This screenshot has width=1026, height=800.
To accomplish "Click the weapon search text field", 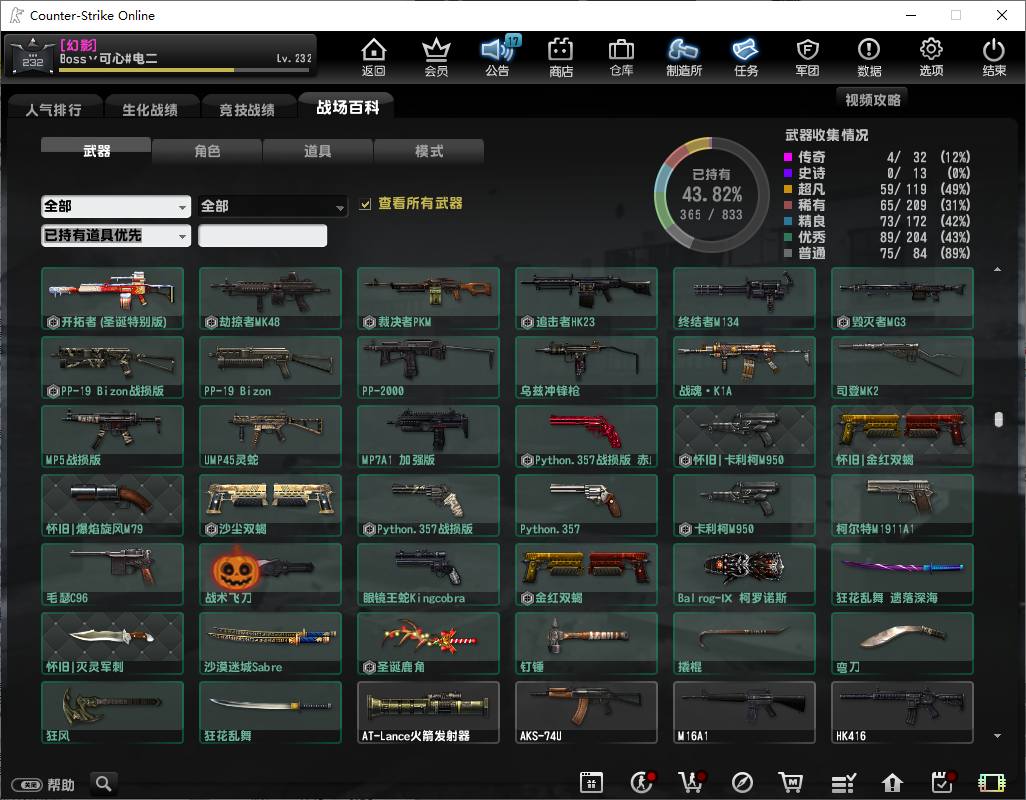I will point(262,235).
